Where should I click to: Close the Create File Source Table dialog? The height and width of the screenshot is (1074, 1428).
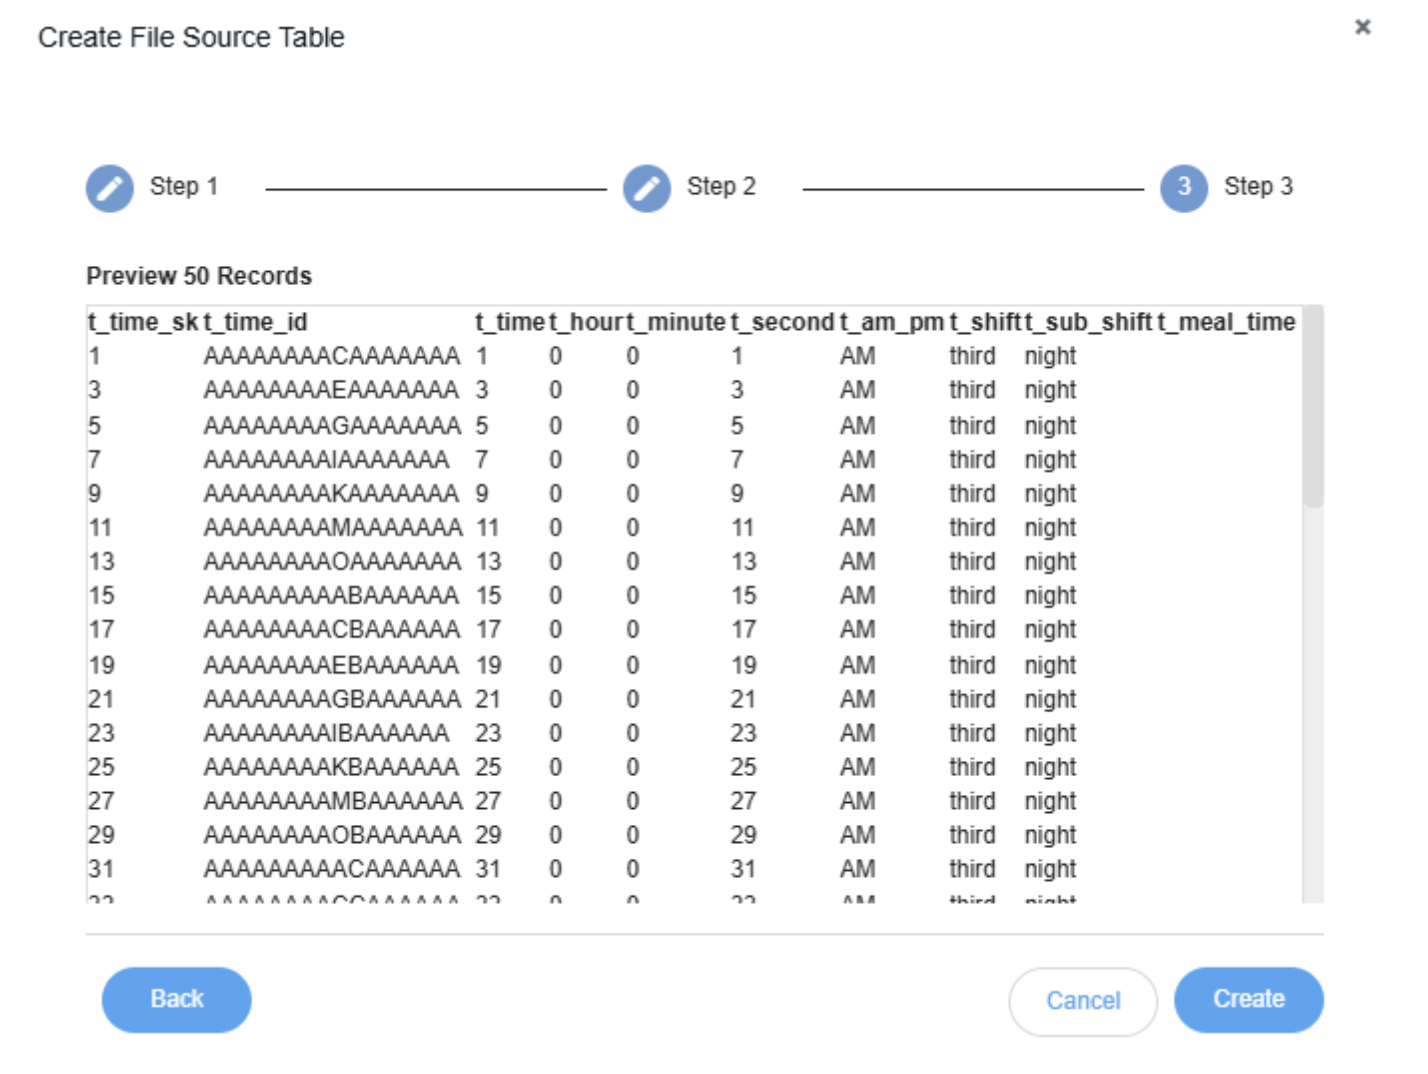pos(1362,27)
